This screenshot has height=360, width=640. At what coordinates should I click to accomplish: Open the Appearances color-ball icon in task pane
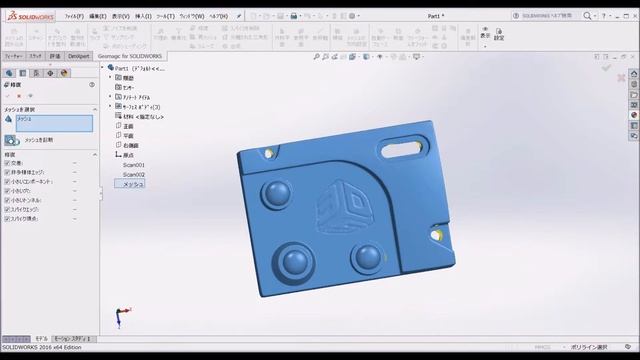pos(634,115)
